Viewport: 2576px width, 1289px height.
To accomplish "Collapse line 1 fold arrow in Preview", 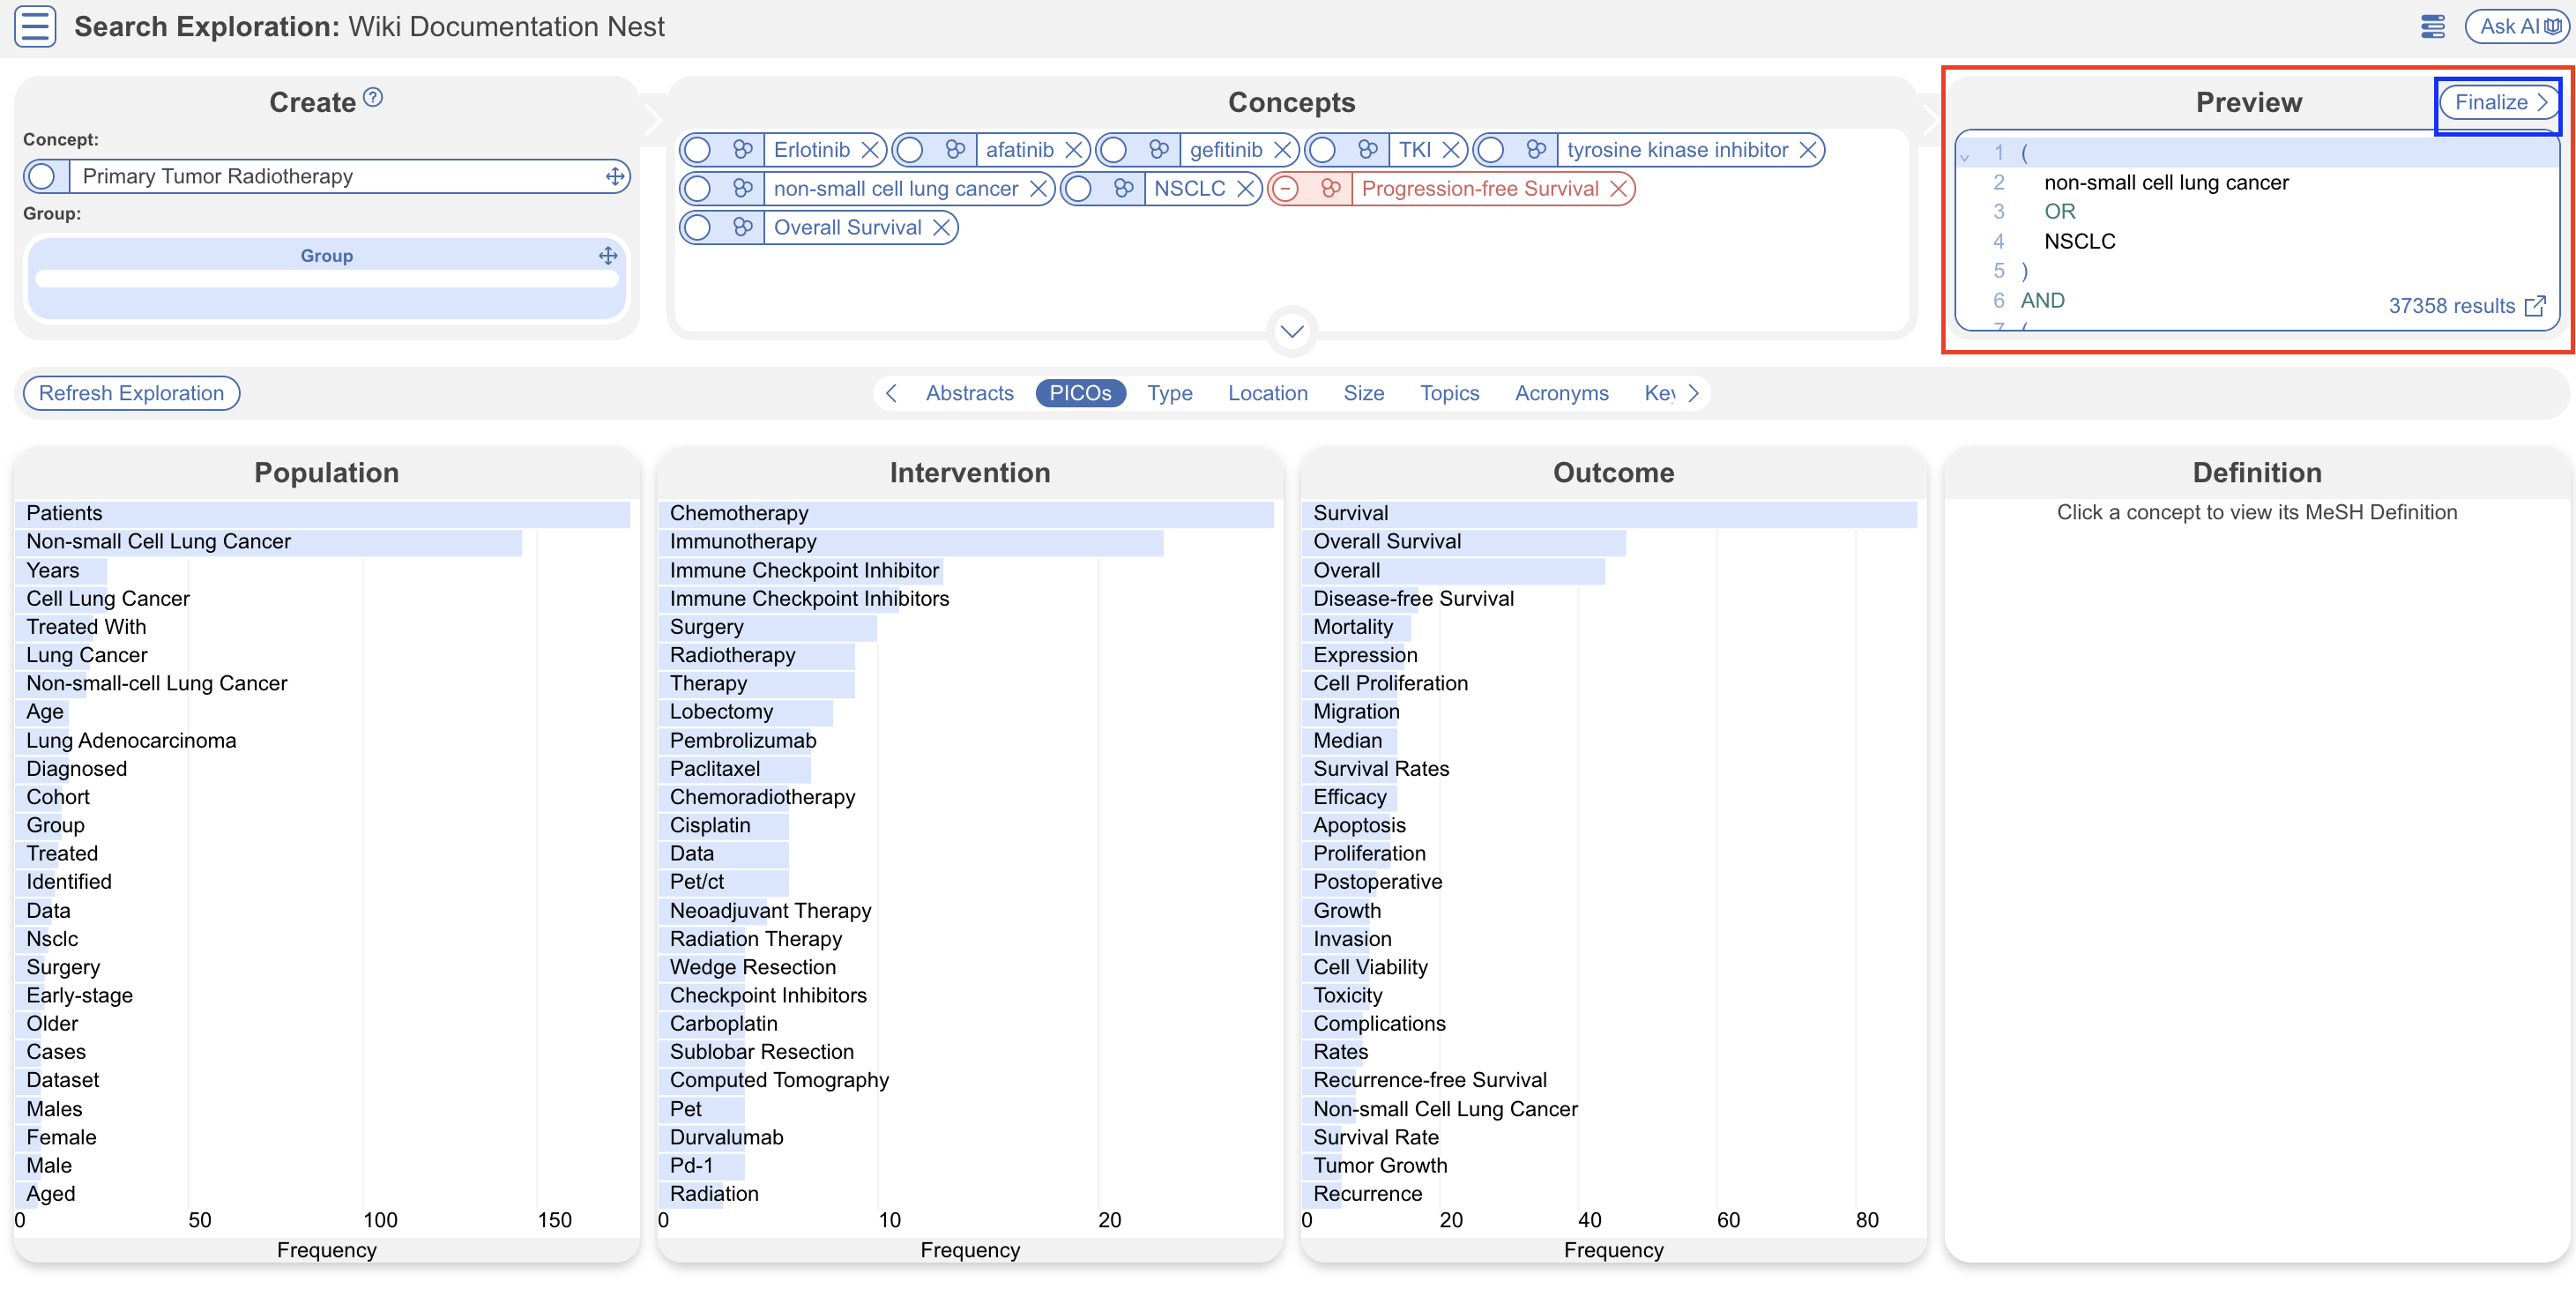I will [x=1965, y=156].
